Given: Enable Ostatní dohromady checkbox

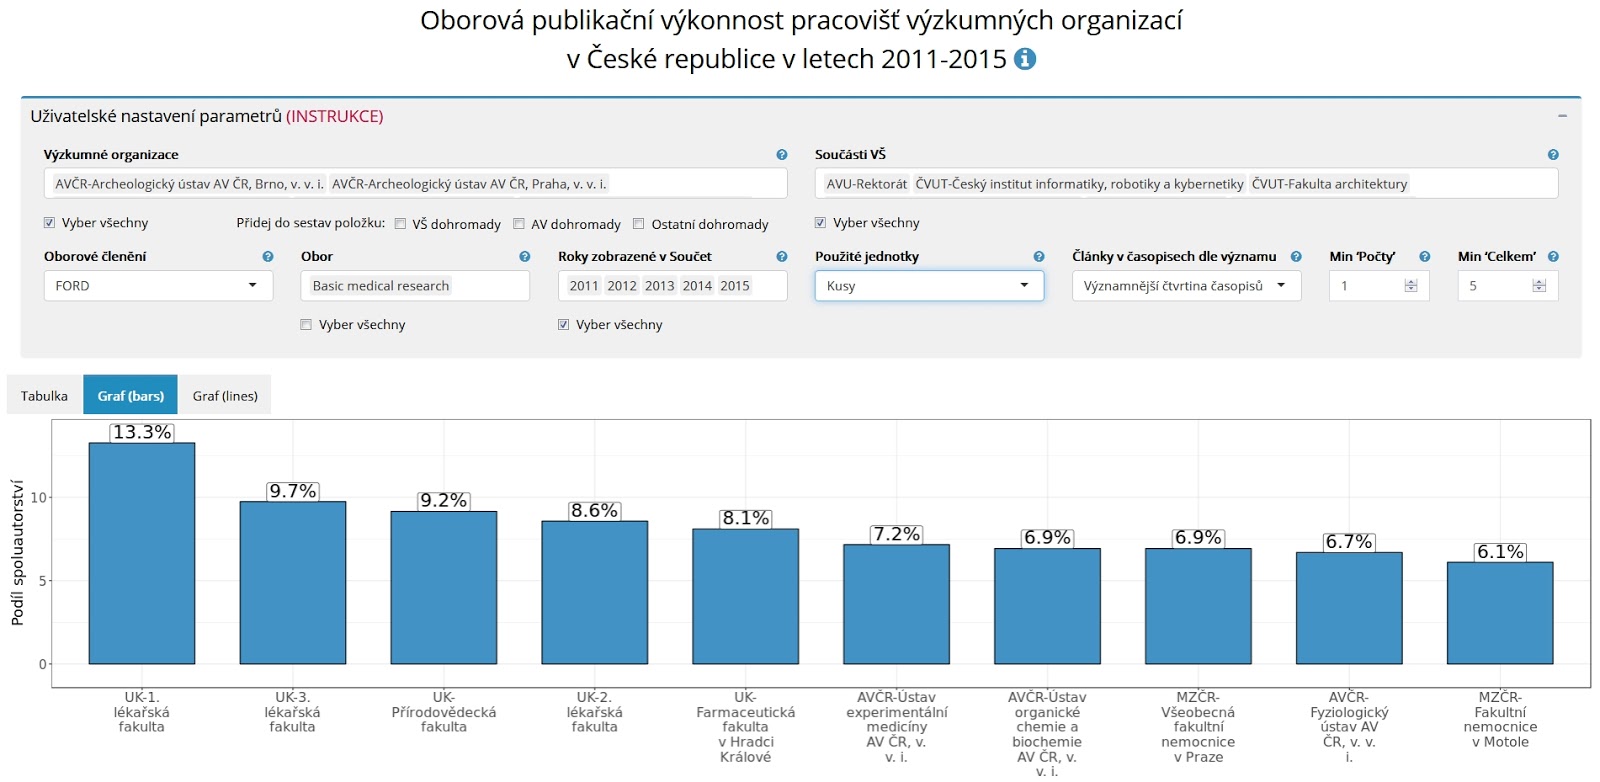Looking at the screenshot, I should click(x=639, y=224).
